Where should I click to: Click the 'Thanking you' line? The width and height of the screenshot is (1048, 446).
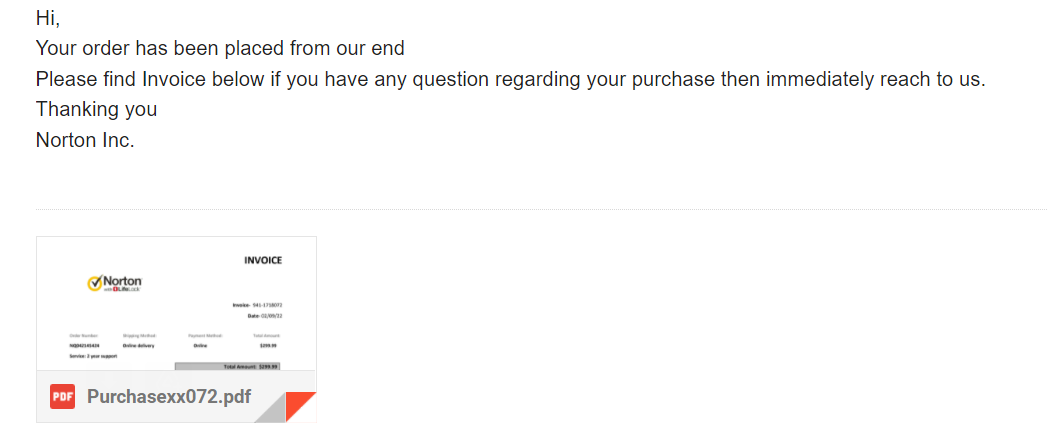(96, 109)
